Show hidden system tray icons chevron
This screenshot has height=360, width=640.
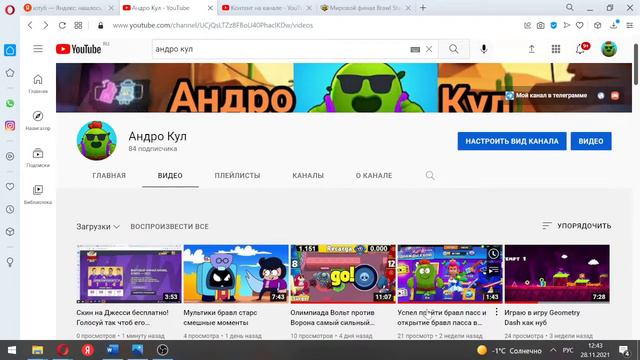tap(553, 350)
